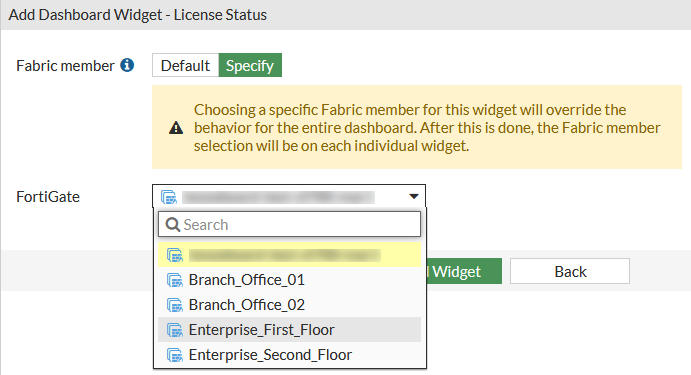Switch Fabric member to Default

[x=186, y=65]
